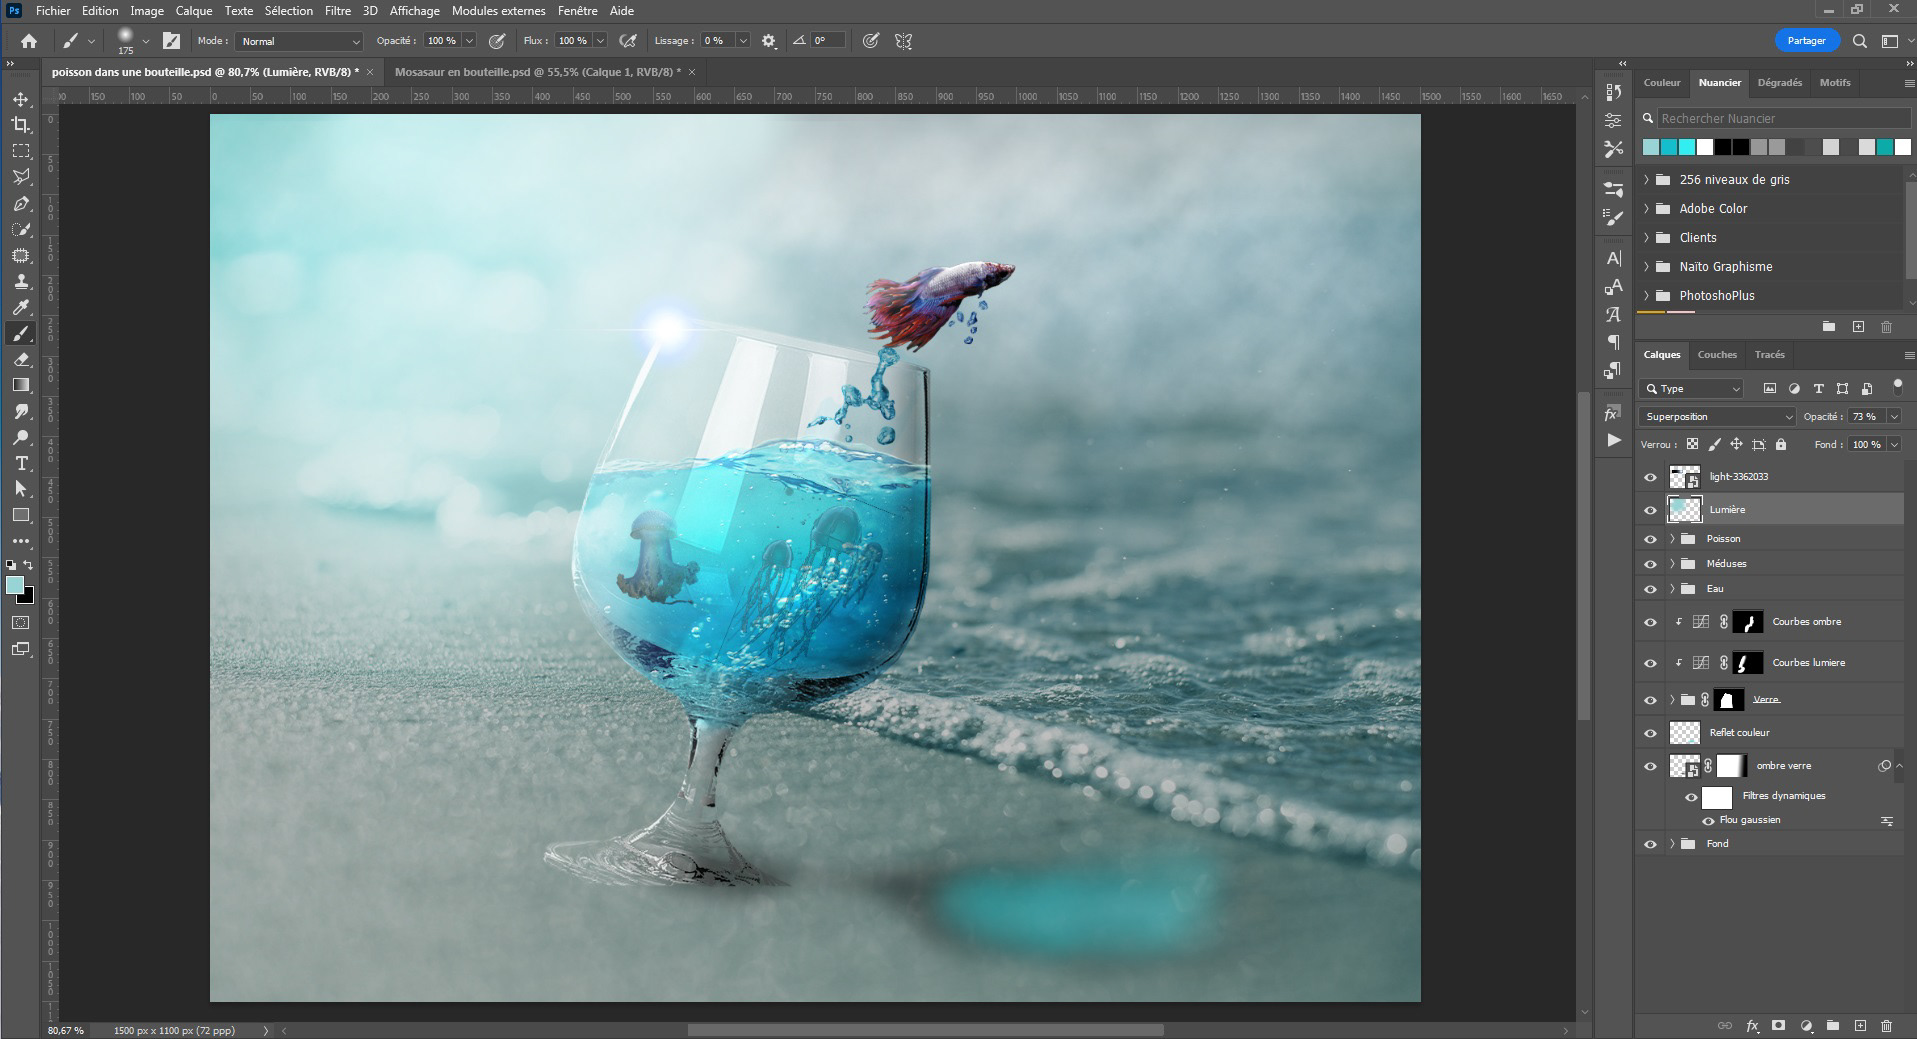Click the Partager button
Image resolution: width=1917 pixels, height=1039 pixels.
coord(1806,41)
